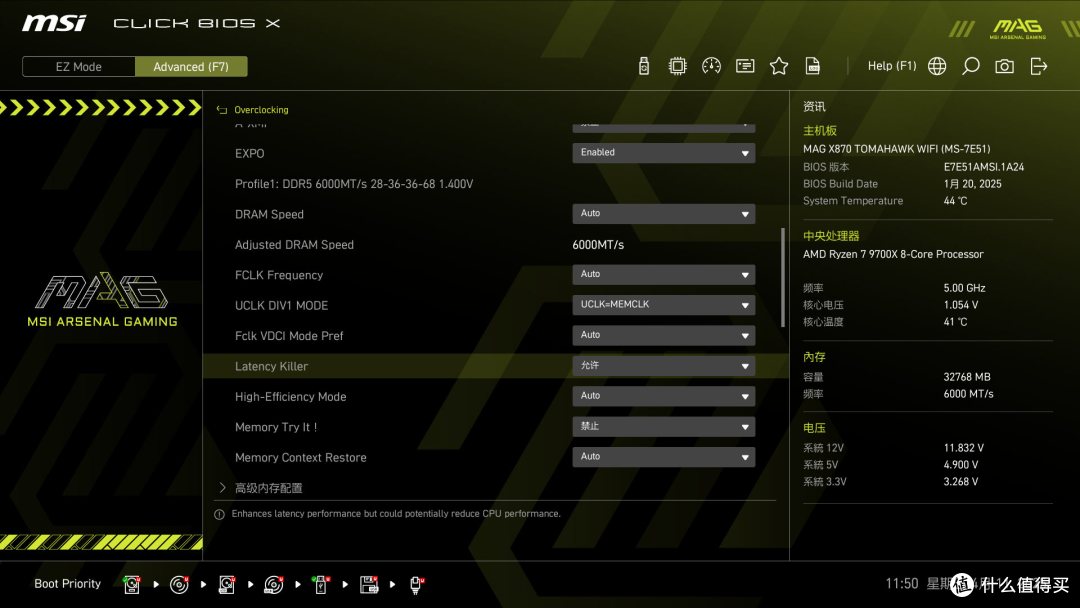Select the High-Efficiency Mode label
Viewport: 1080px width, 608px height.
291,397
